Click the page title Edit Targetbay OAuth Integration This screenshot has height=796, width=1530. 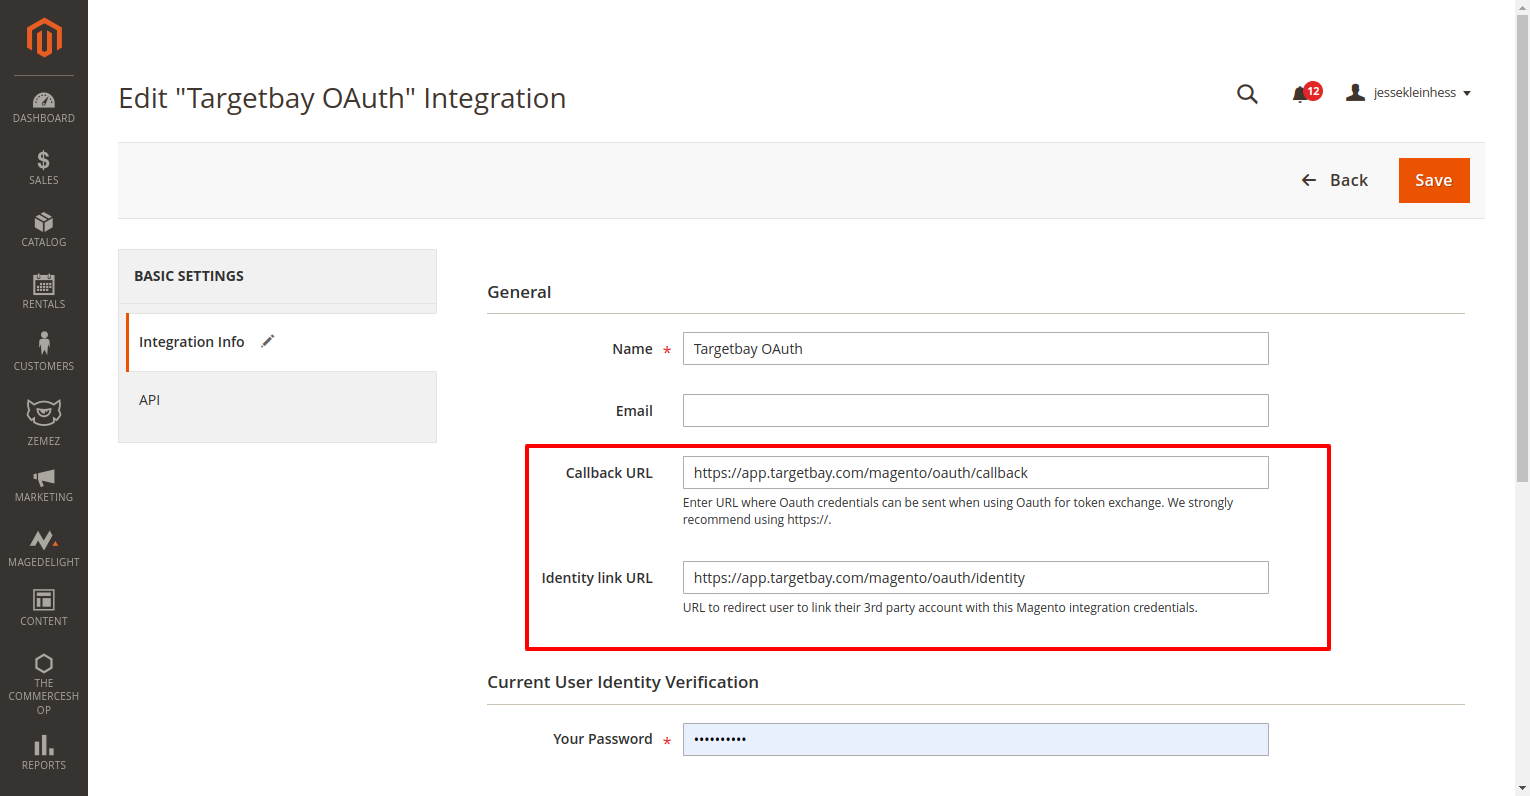[x=342, y=98]
